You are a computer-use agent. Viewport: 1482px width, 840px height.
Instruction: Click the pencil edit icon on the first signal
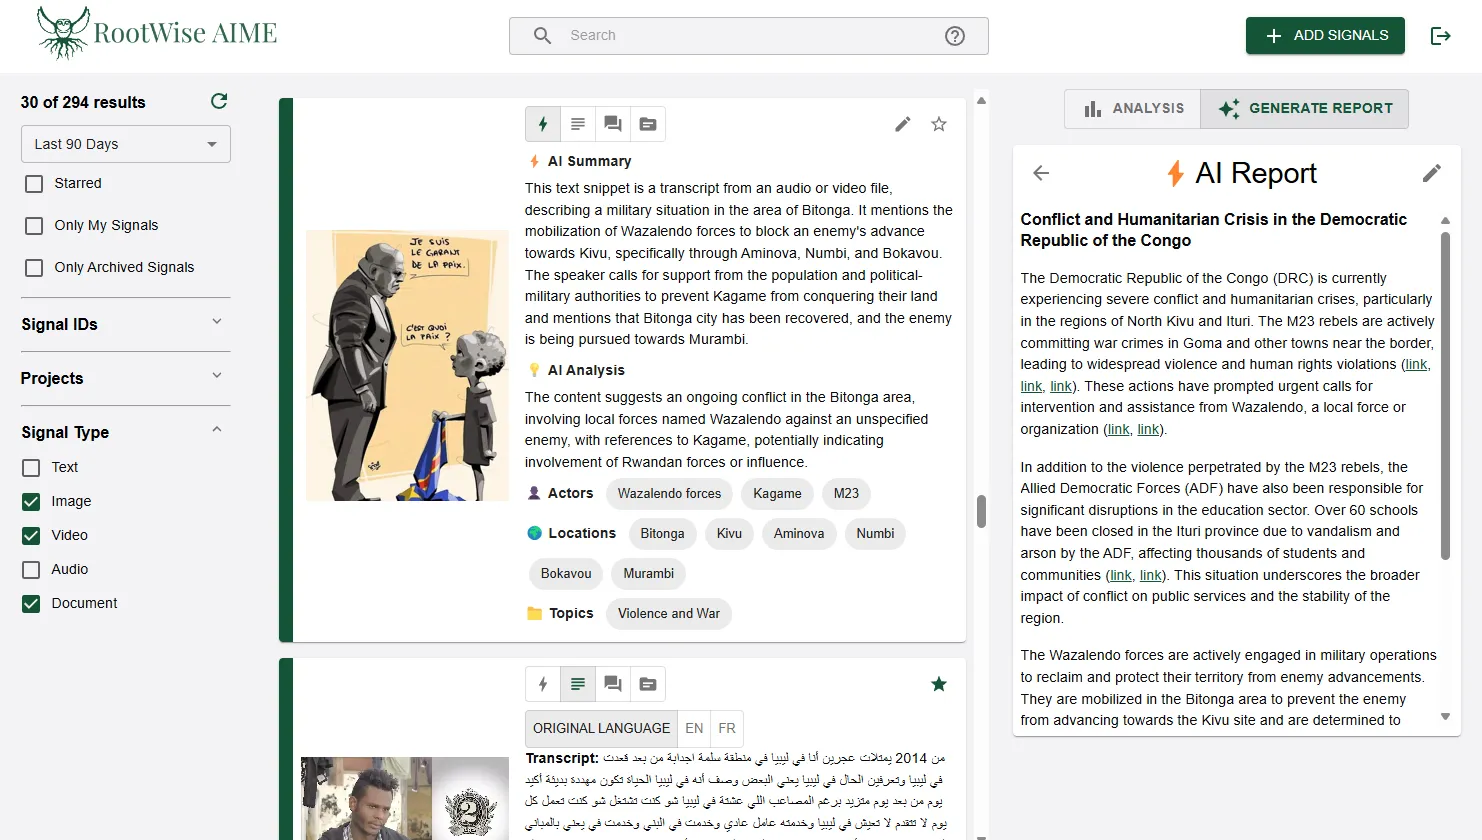(x=902, y=124)
